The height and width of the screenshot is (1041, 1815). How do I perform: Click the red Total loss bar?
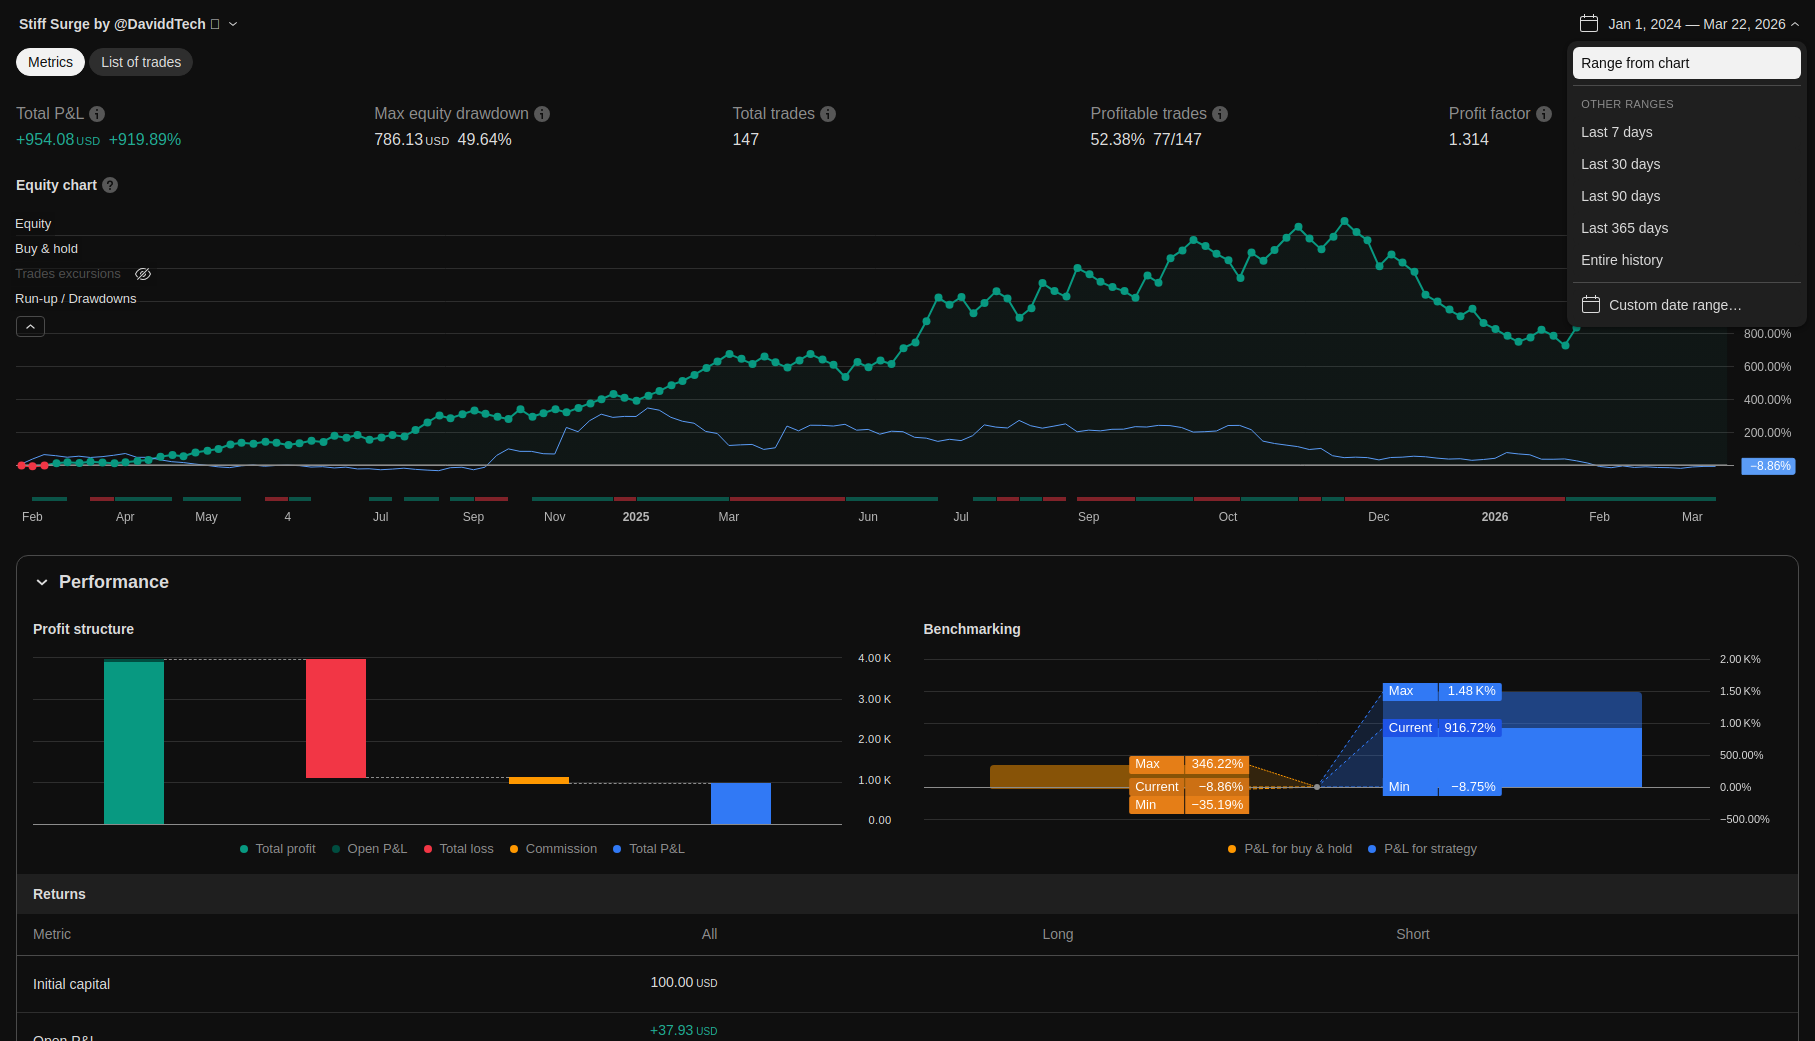point(336,718)
